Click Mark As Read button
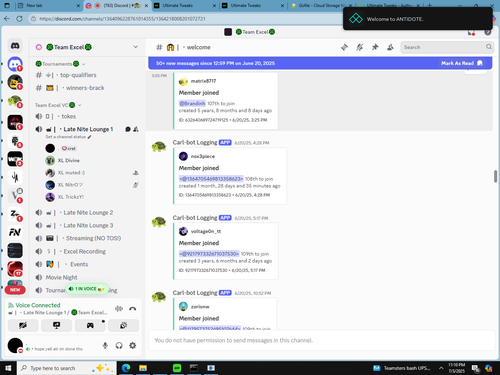Viewport: 500px width, 375px height. tap(462, 63)
